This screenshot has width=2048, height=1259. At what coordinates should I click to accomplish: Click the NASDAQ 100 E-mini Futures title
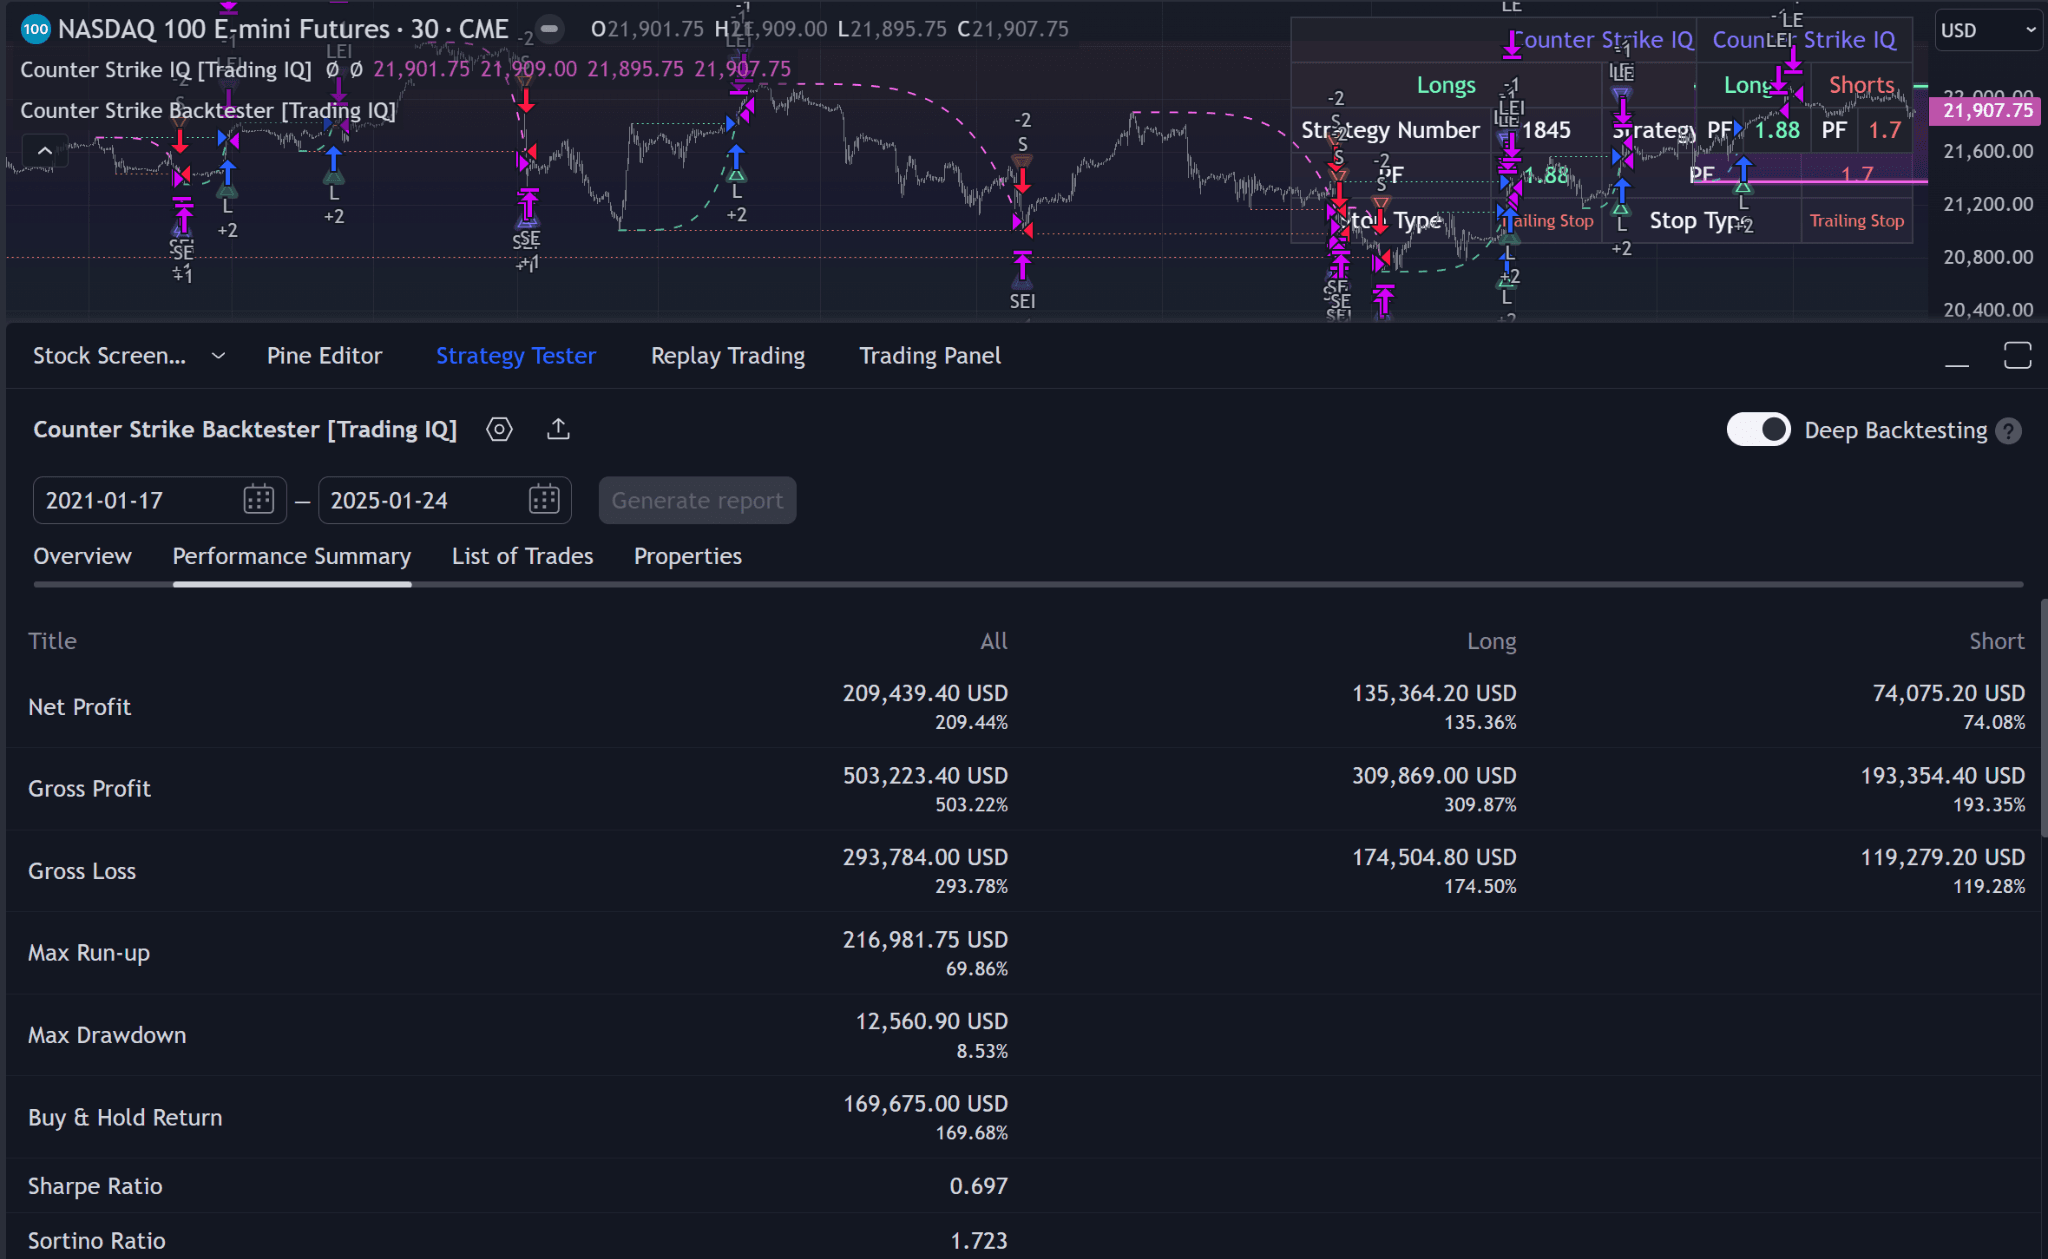click(x=224, y=29)
